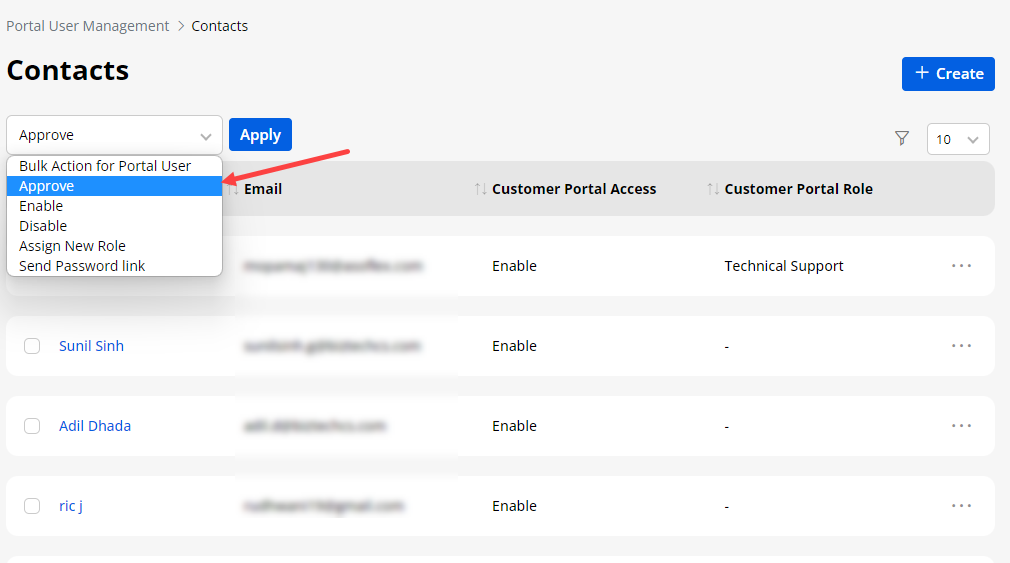Sort by Customer Portal Access column arrows
The image size is (1010, 563).
[x=481, y=189]
